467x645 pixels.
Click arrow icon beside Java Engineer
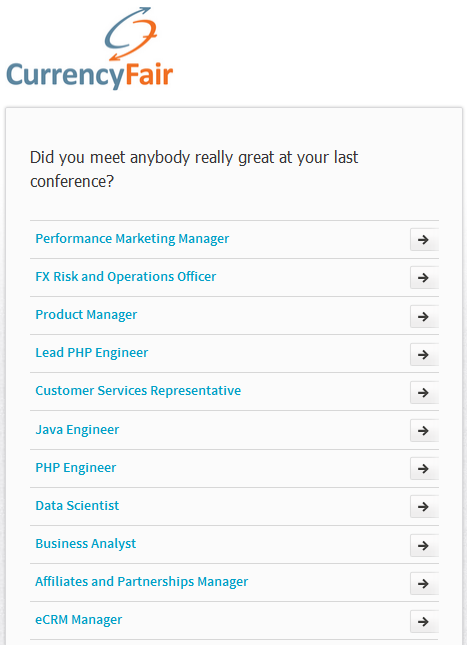[424, 431]
